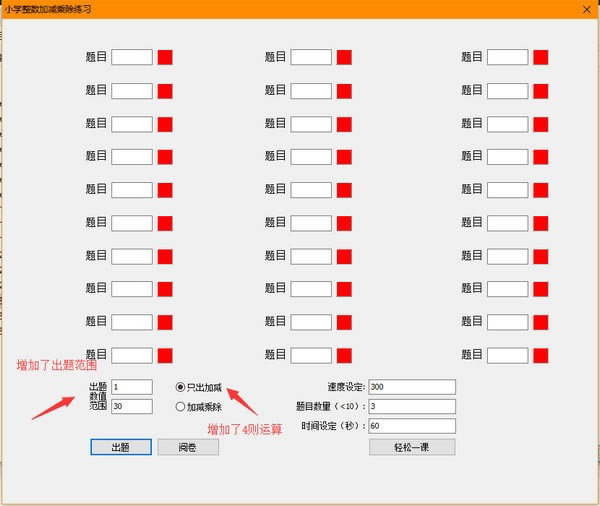This screenshot has width=600, height=506.
Task: Click red square in first row, right column
Action: [x=541, y=57]
